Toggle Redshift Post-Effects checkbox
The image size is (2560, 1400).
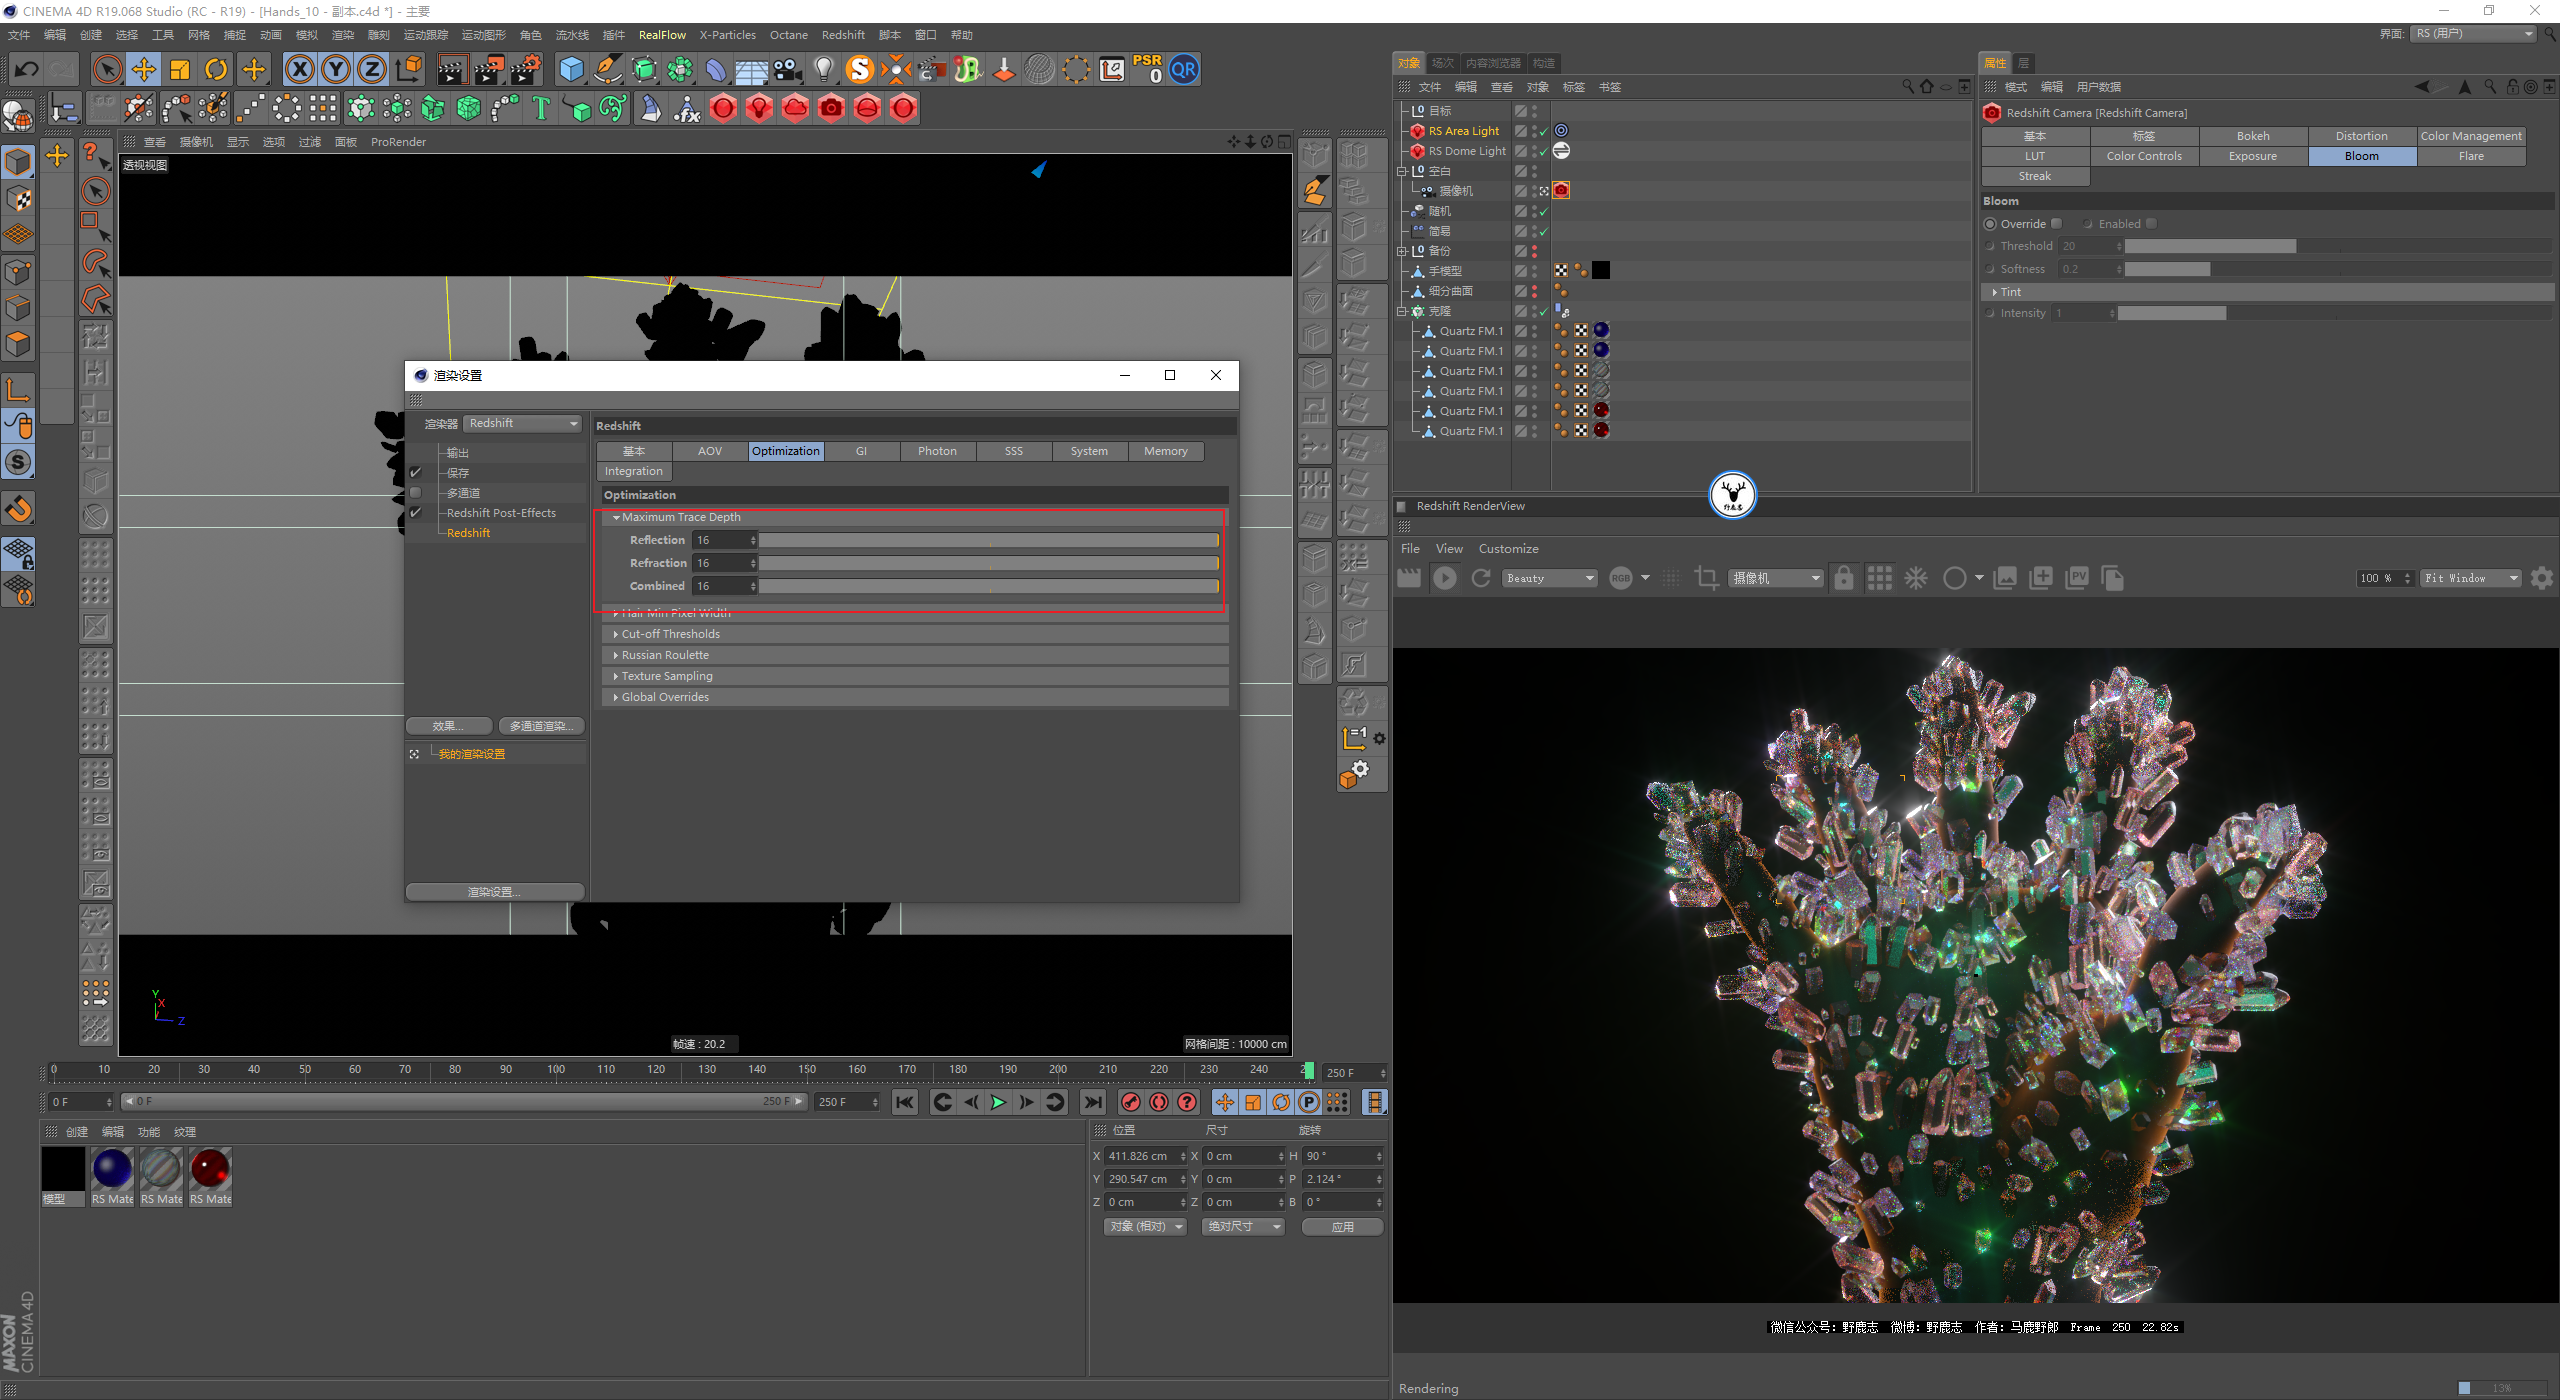(416, 513)
